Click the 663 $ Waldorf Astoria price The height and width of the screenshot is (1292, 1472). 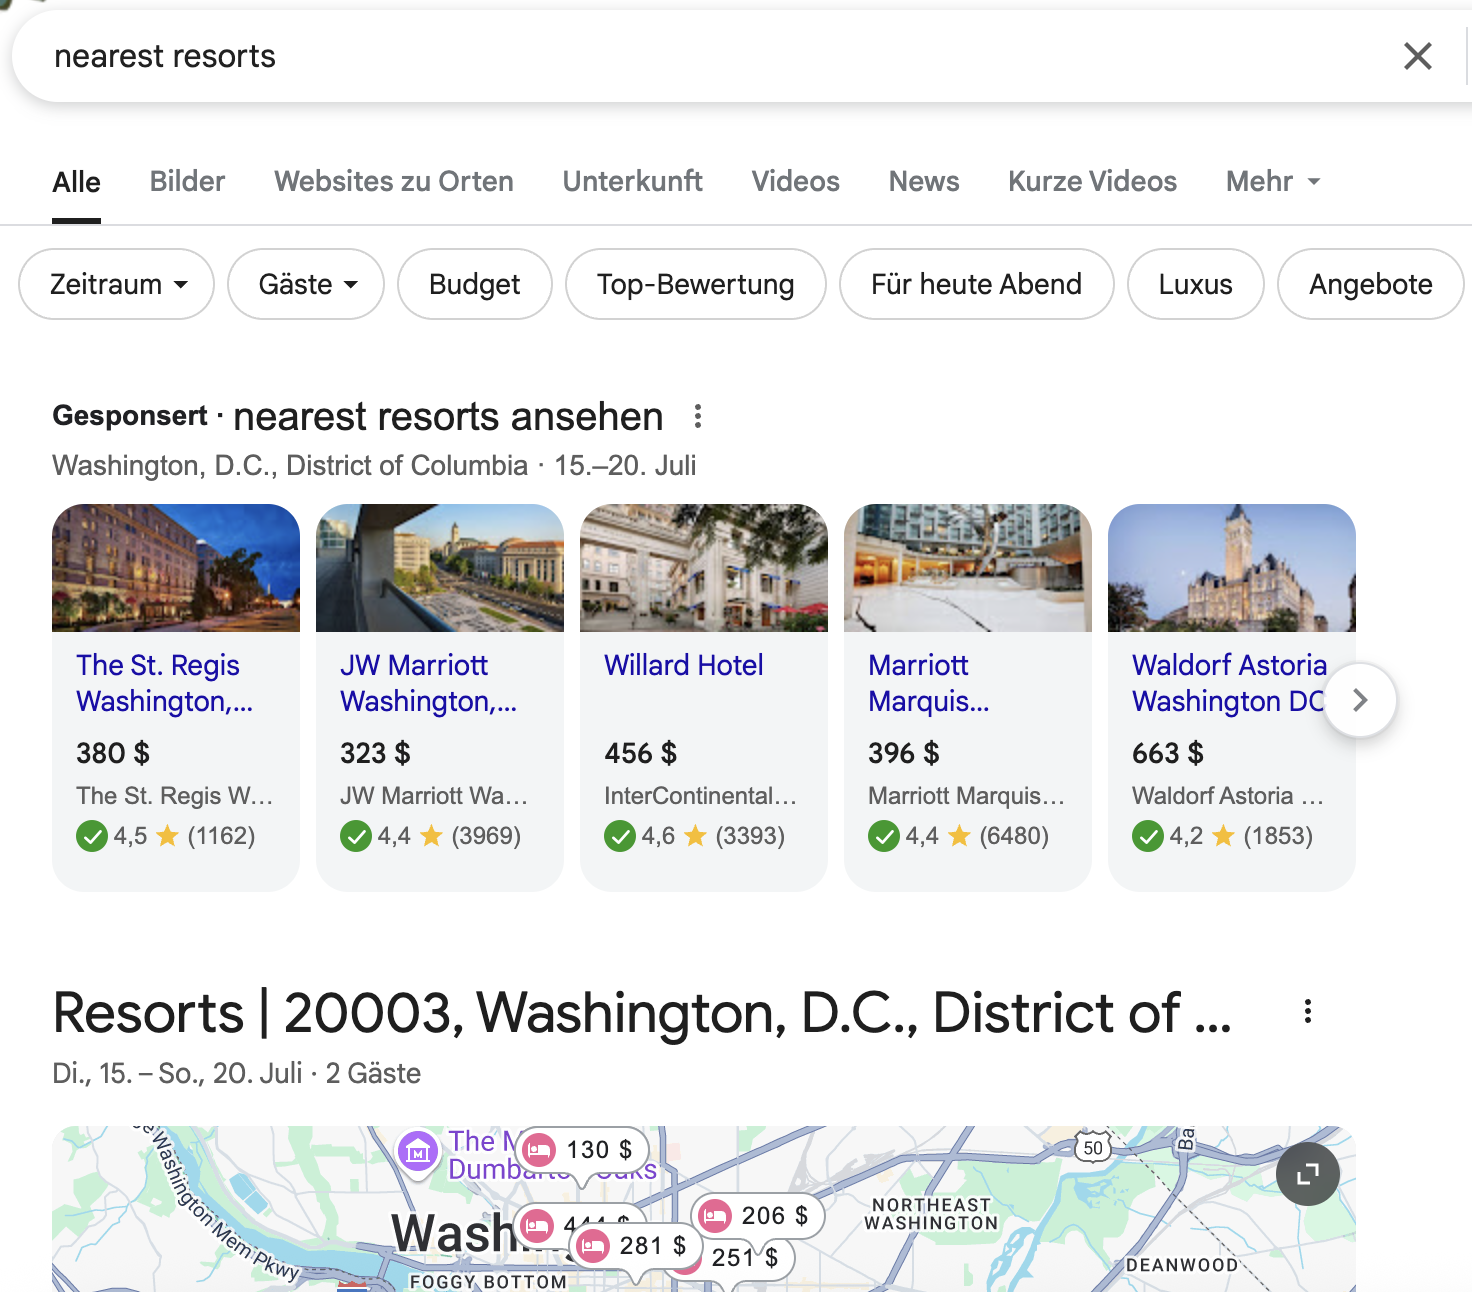coord(1168,753)
